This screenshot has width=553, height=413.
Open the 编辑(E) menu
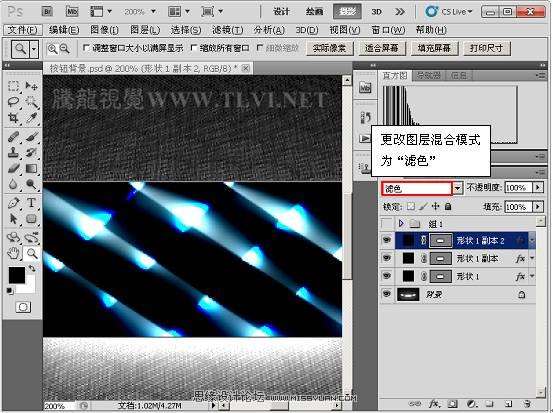[x=64, y=30]
